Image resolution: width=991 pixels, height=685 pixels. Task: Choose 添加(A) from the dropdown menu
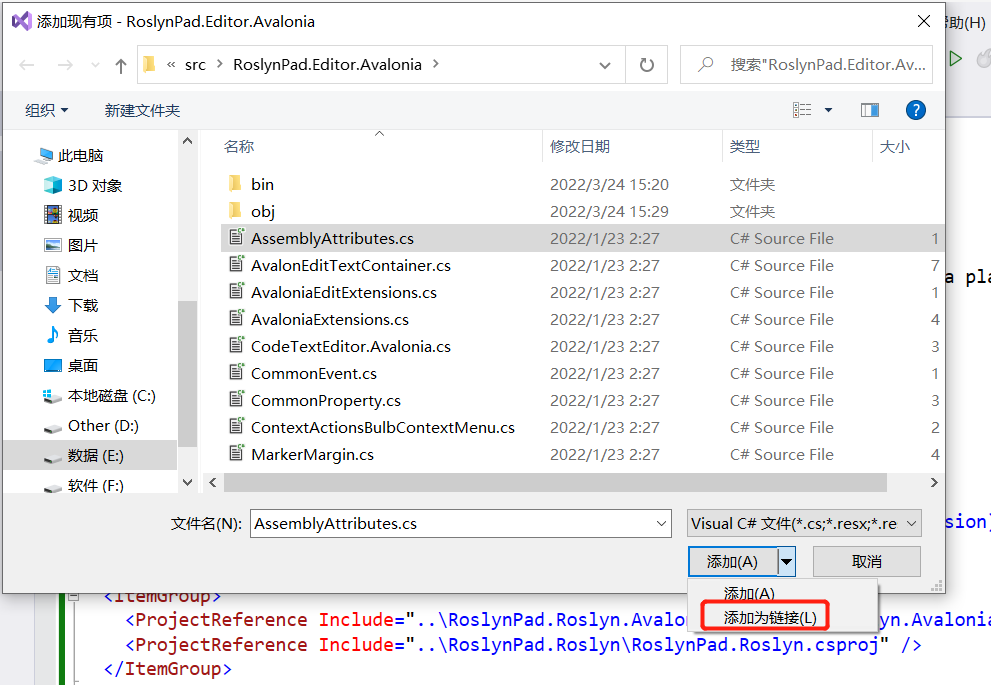(x=749, y=593)
